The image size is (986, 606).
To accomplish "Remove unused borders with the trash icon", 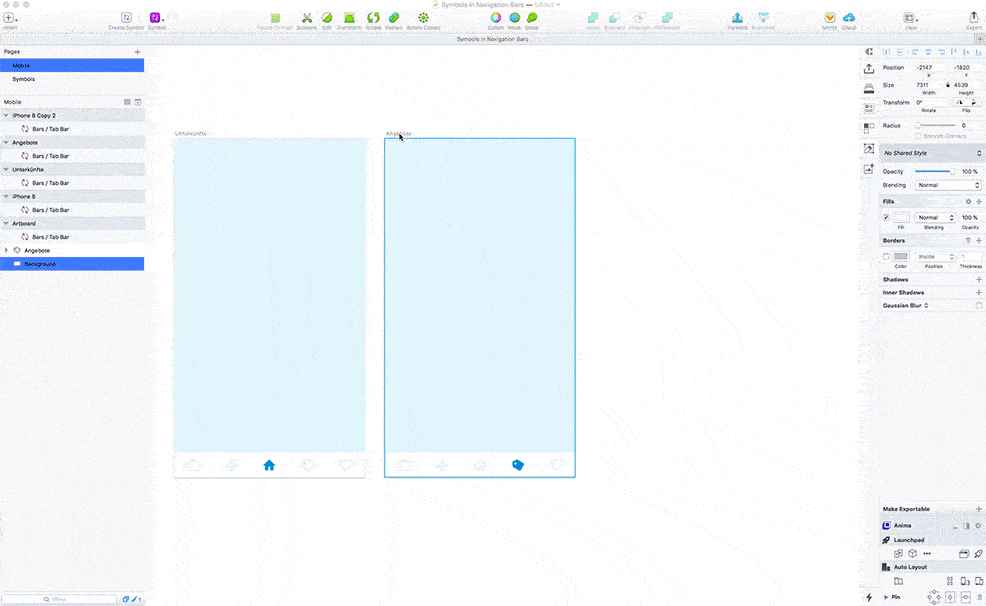I will coord(968,241).
